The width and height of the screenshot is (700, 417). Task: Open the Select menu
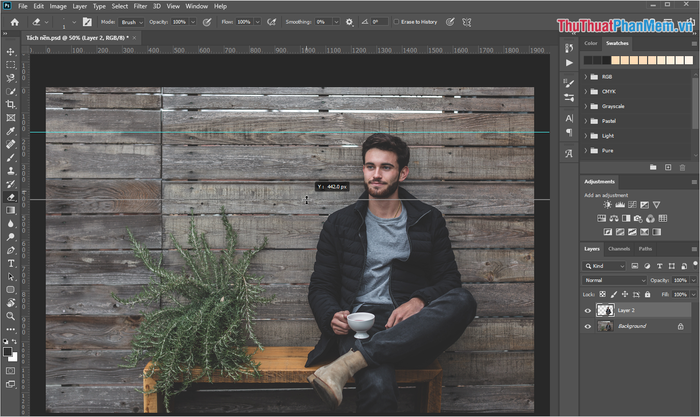point(120,6)
